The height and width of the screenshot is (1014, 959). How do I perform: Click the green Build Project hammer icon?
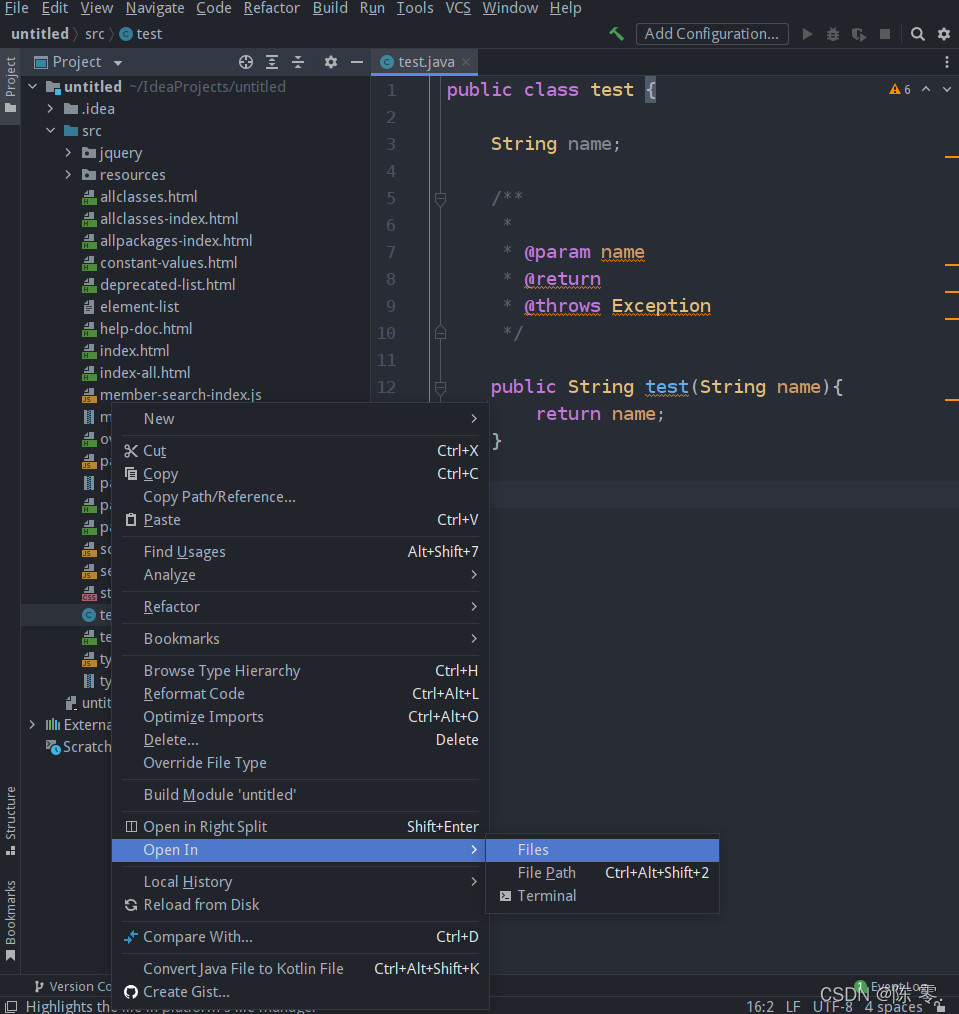616,34
